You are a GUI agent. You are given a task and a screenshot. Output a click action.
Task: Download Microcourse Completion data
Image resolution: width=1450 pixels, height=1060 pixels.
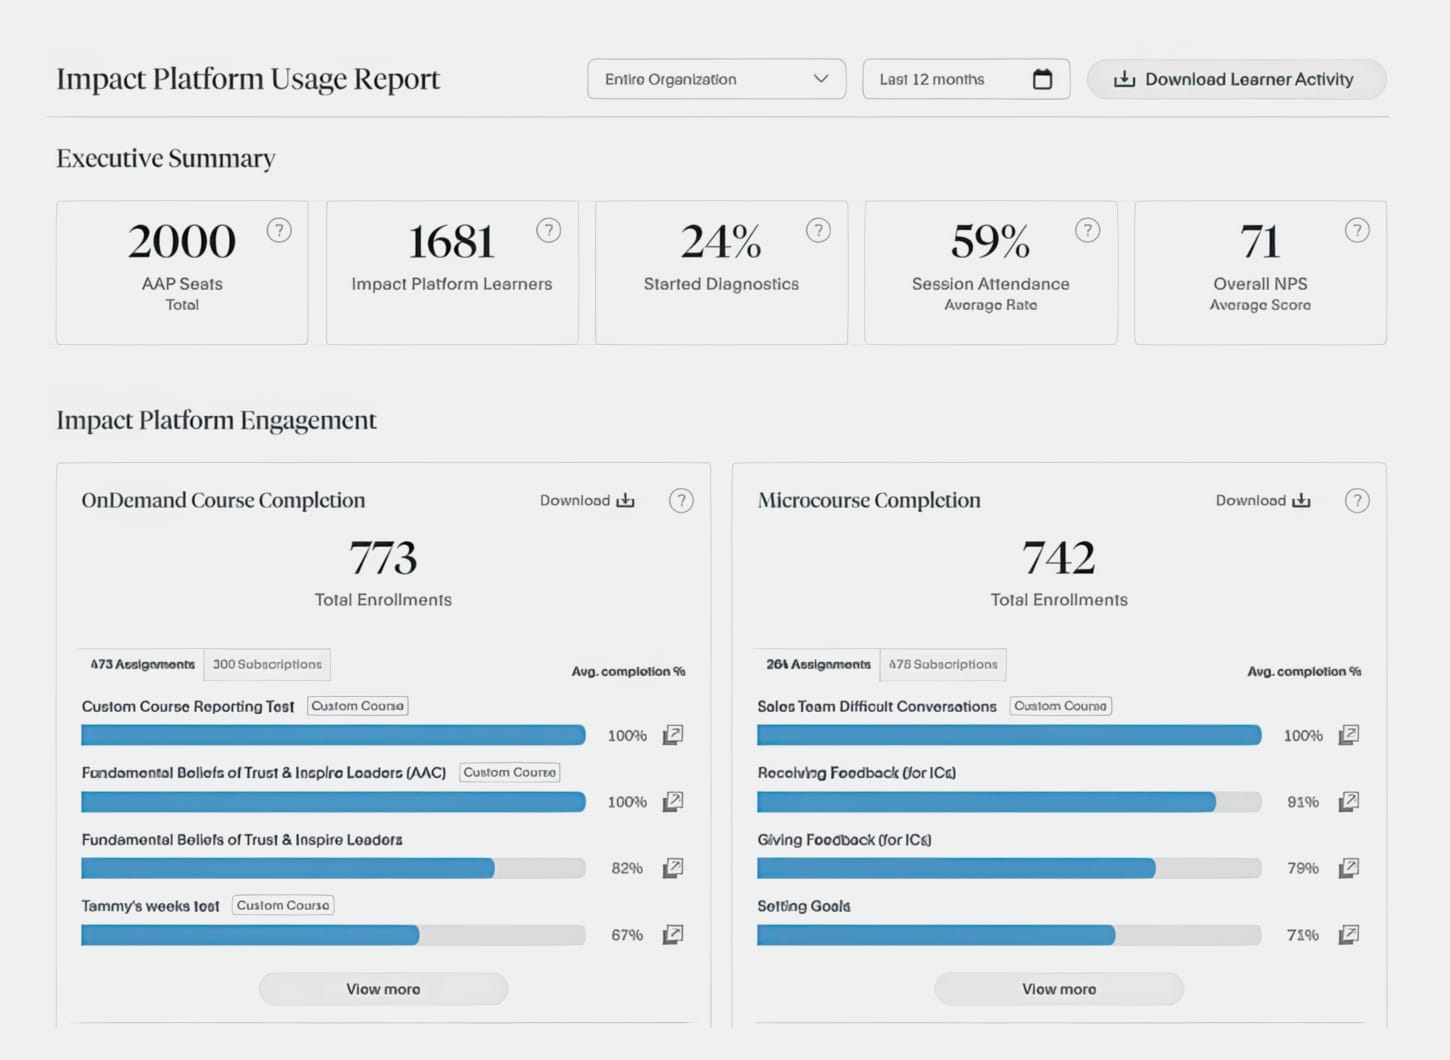(x=1263, y=500)
